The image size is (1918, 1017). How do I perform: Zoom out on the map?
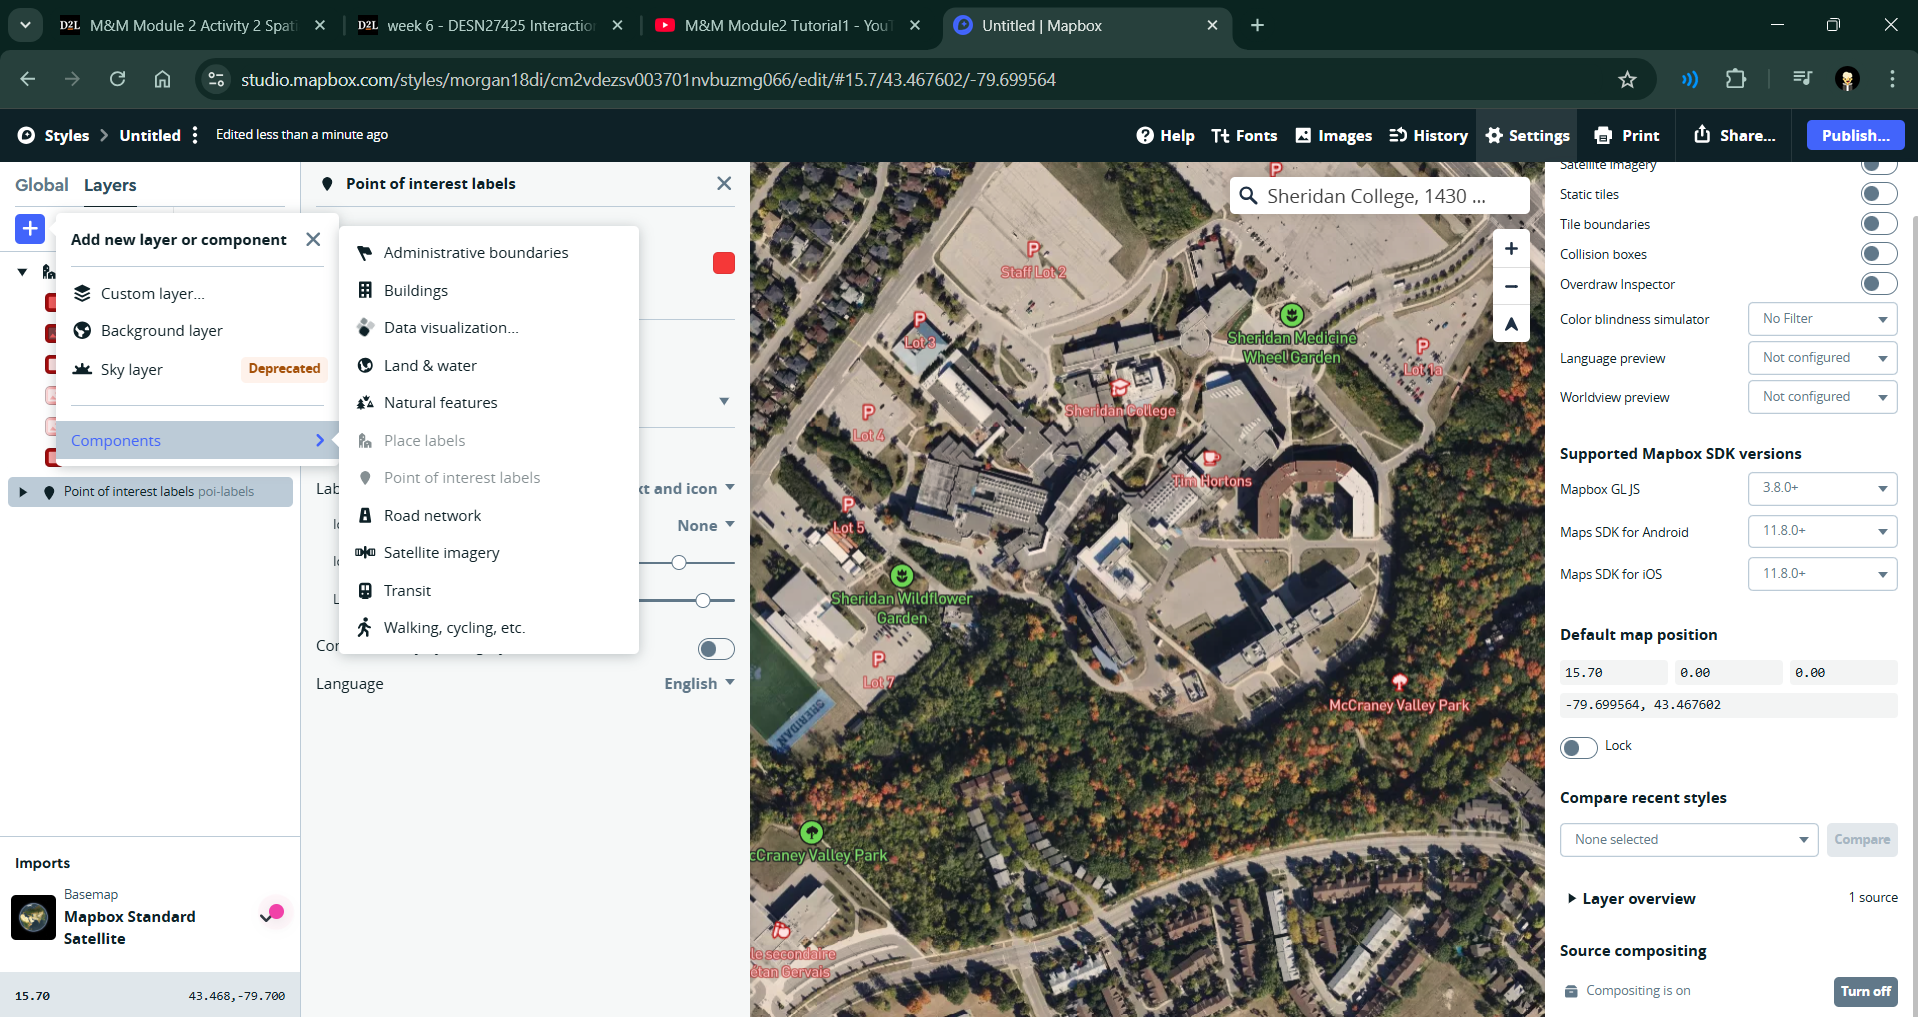click(1511, 287)
